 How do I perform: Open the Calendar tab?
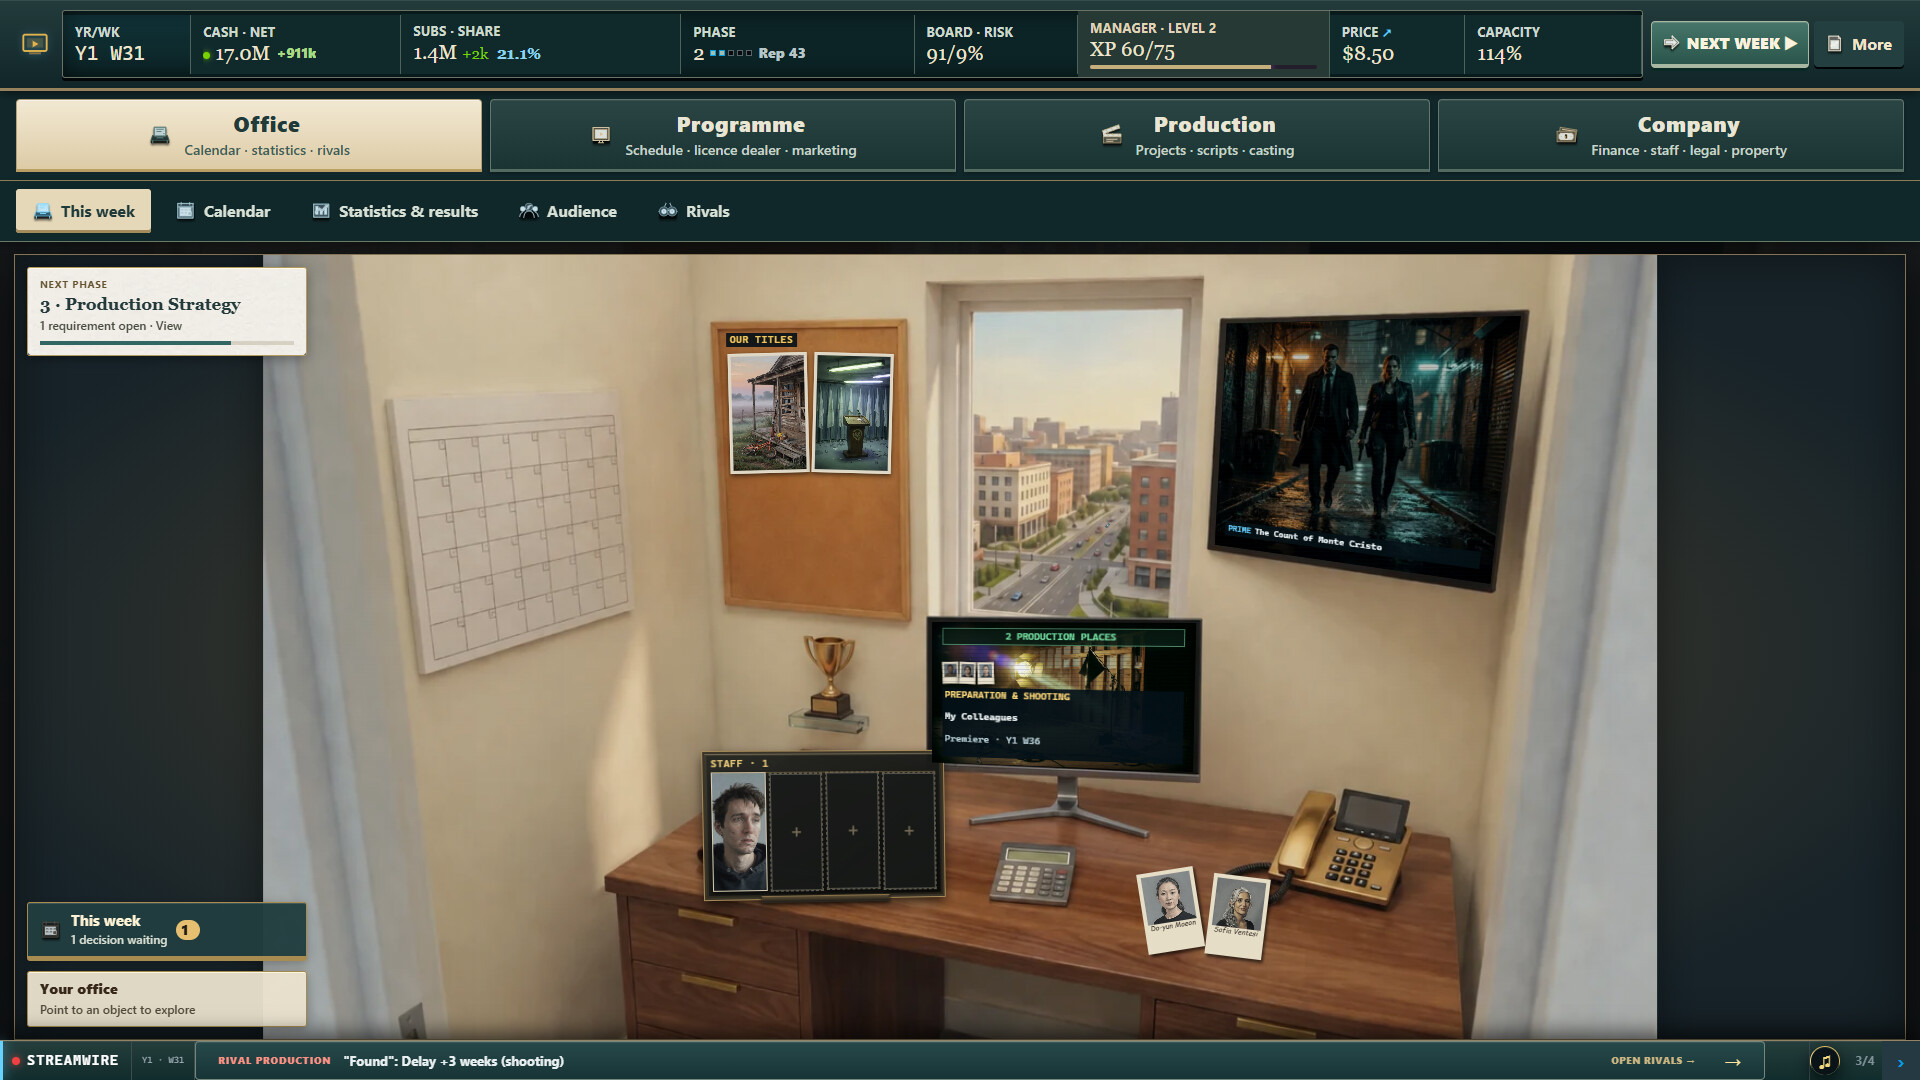224,211
